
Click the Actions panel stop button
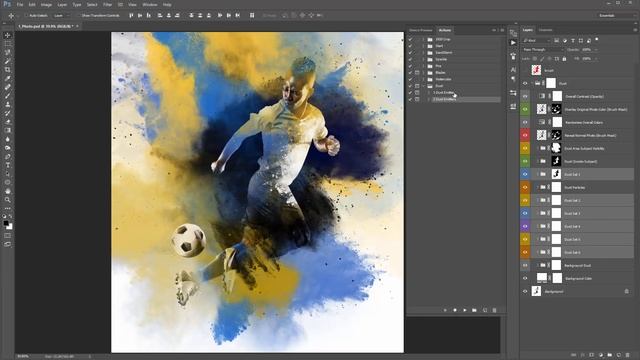click(445, 310)
